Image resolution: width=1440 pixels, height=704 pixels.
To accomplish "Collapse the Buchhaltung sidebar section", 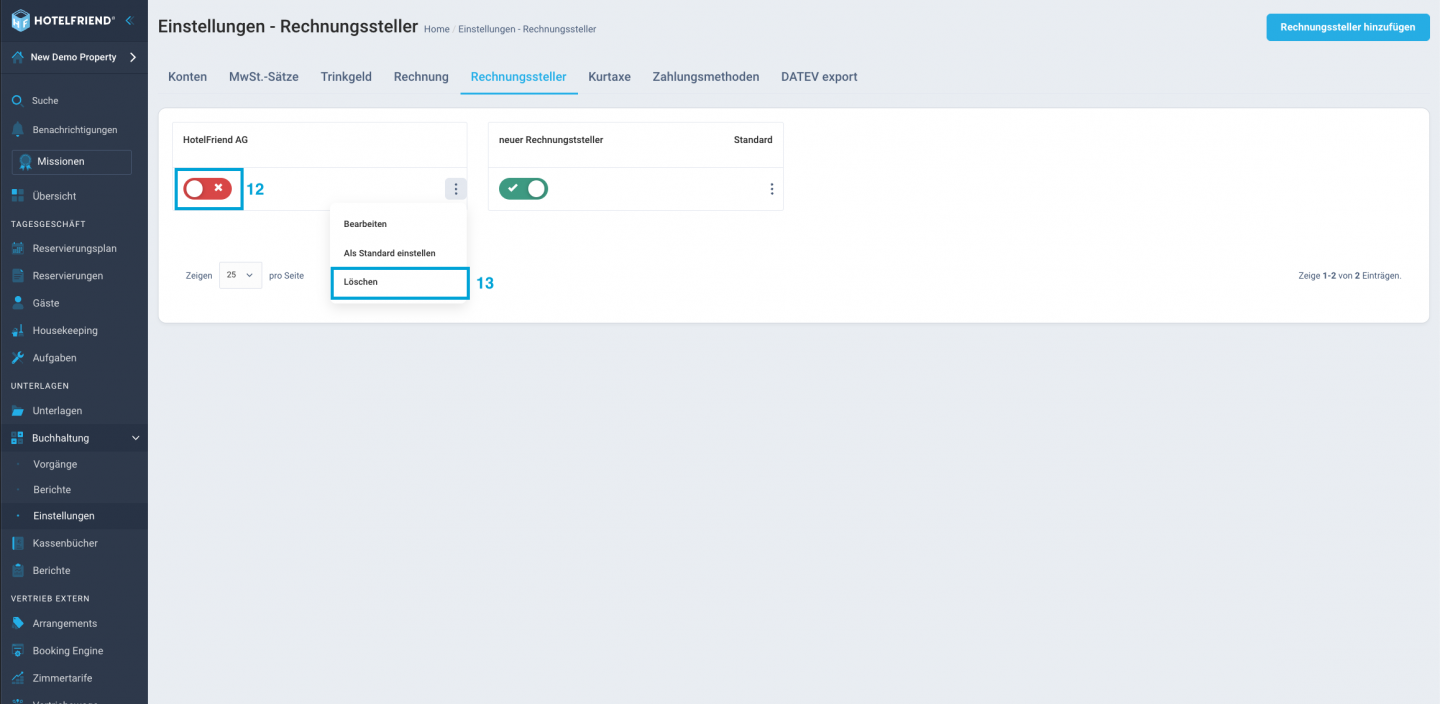I will [136, 438].
